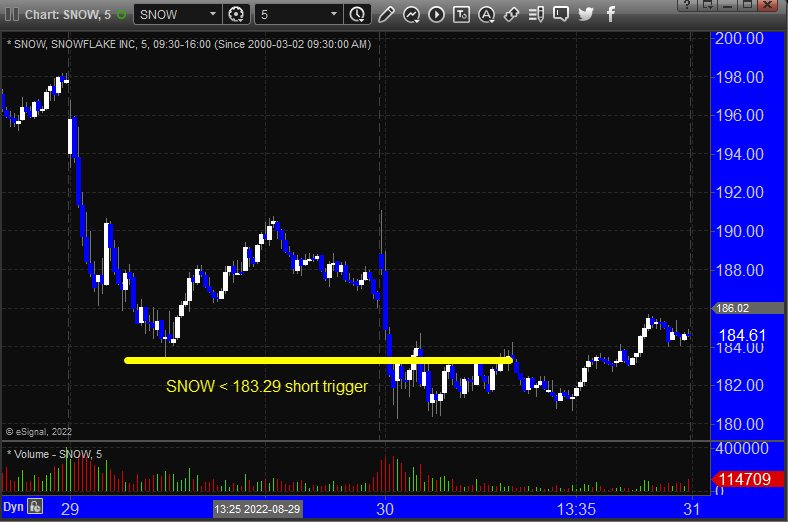Viewport: 788px width, 522px height.
Task: Click the green link status circle
Action: point(122,15)
